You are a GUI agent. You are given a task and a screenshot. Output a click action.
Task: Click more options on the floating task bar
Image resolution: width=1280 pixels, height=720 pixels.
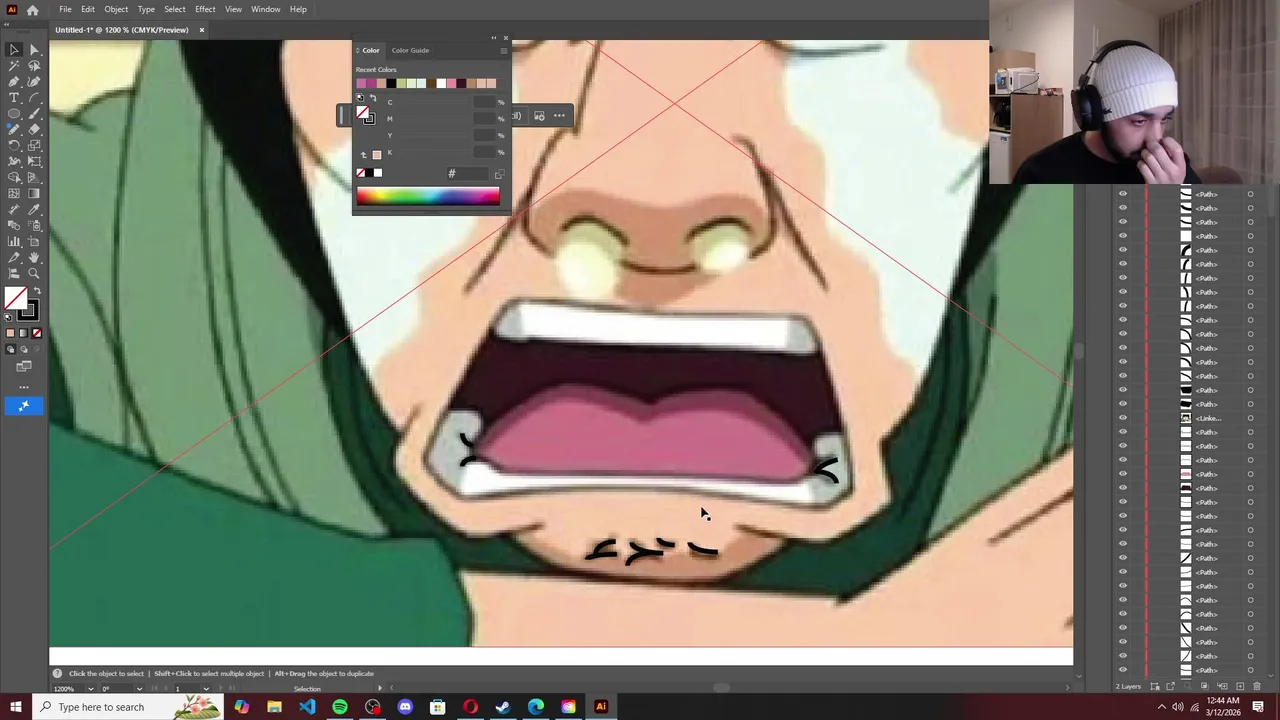[559, 116]
